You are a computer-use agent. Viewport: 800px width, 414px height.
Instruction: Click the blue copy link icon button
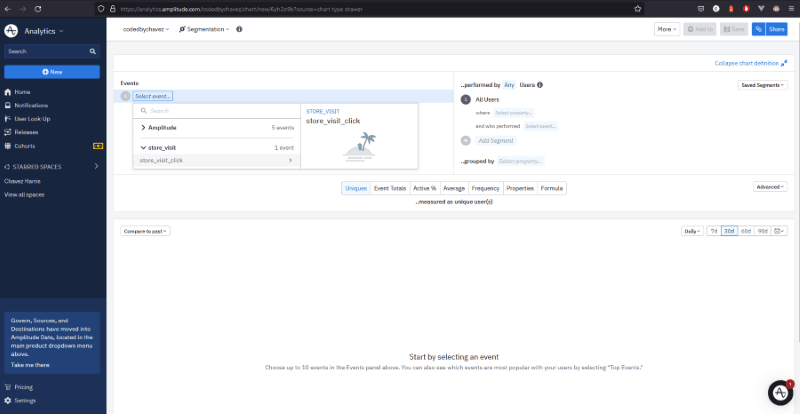click(x=759, y=29)
